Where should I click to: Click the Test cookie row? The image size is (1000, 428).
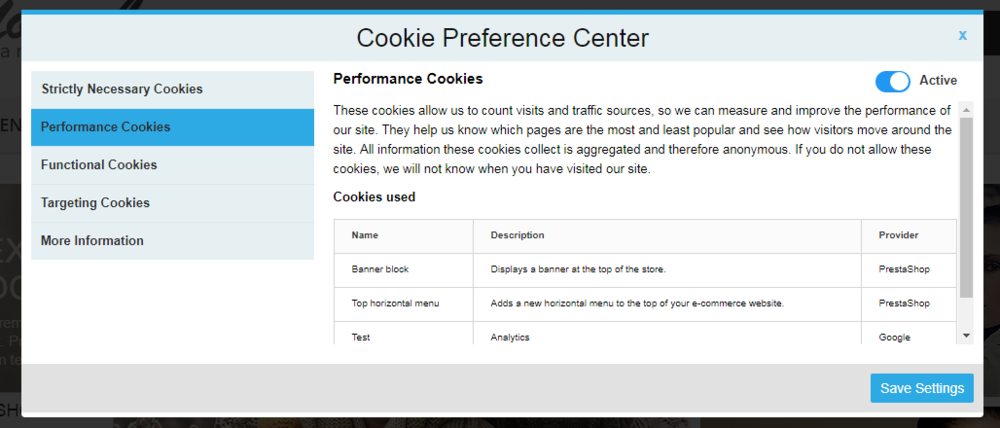[x=361, y=337]
